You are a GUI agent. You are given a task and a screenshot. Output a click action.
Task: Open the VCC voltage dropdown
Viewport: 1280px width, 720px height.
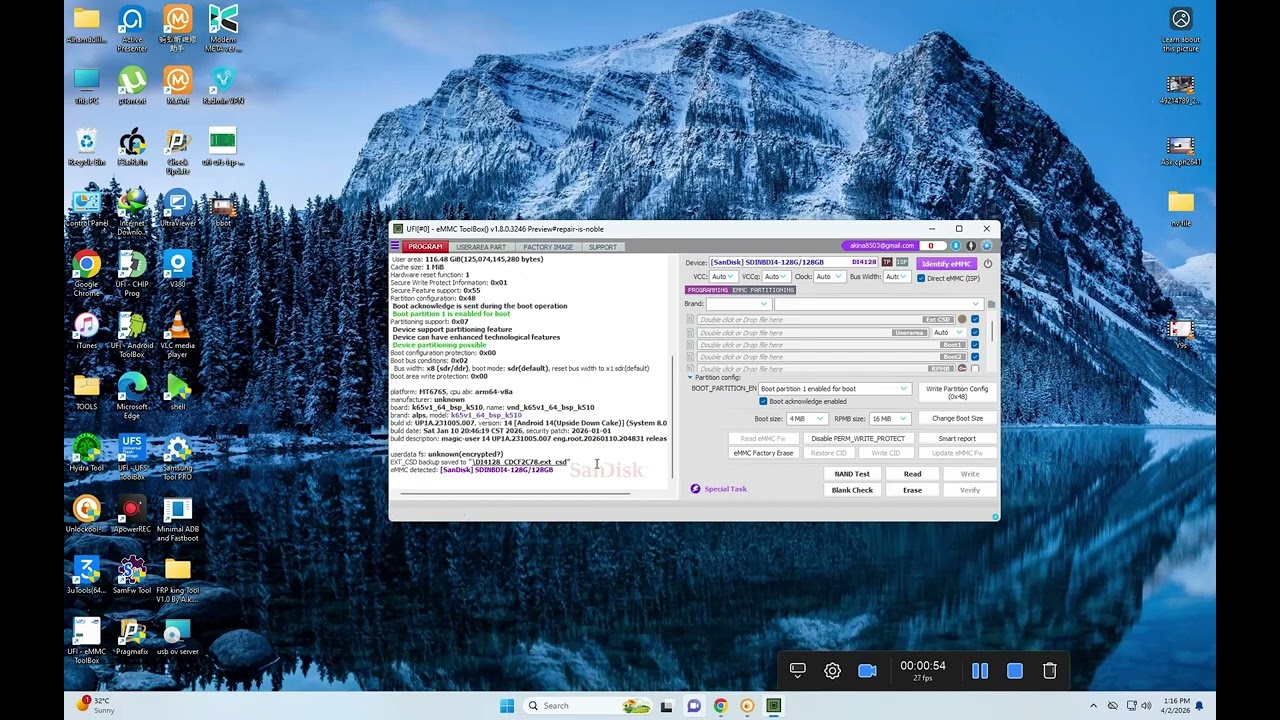[x=723, y=277]
